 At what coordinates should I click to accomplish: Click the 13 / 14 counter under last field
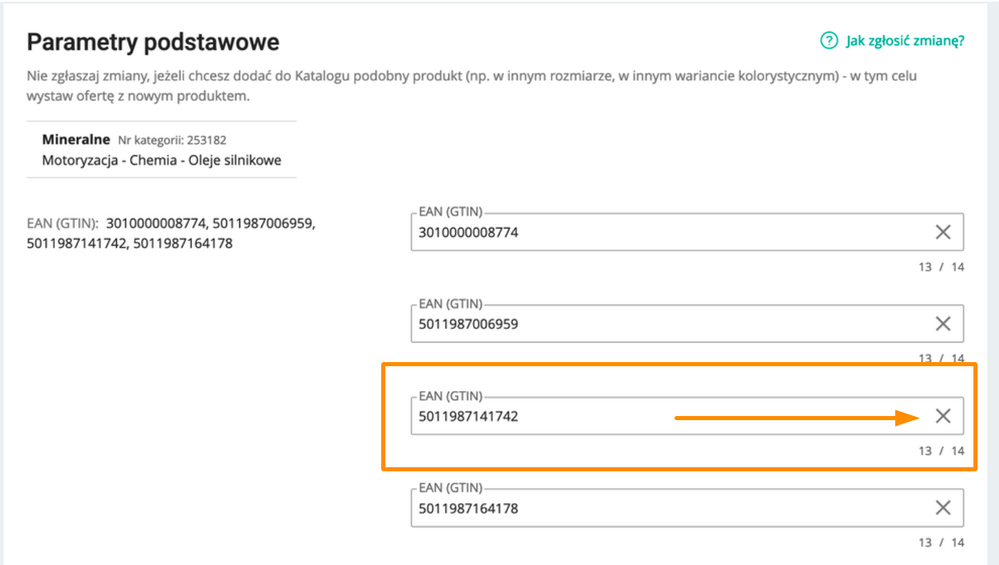pyautogui.click(x=941, y=543)
